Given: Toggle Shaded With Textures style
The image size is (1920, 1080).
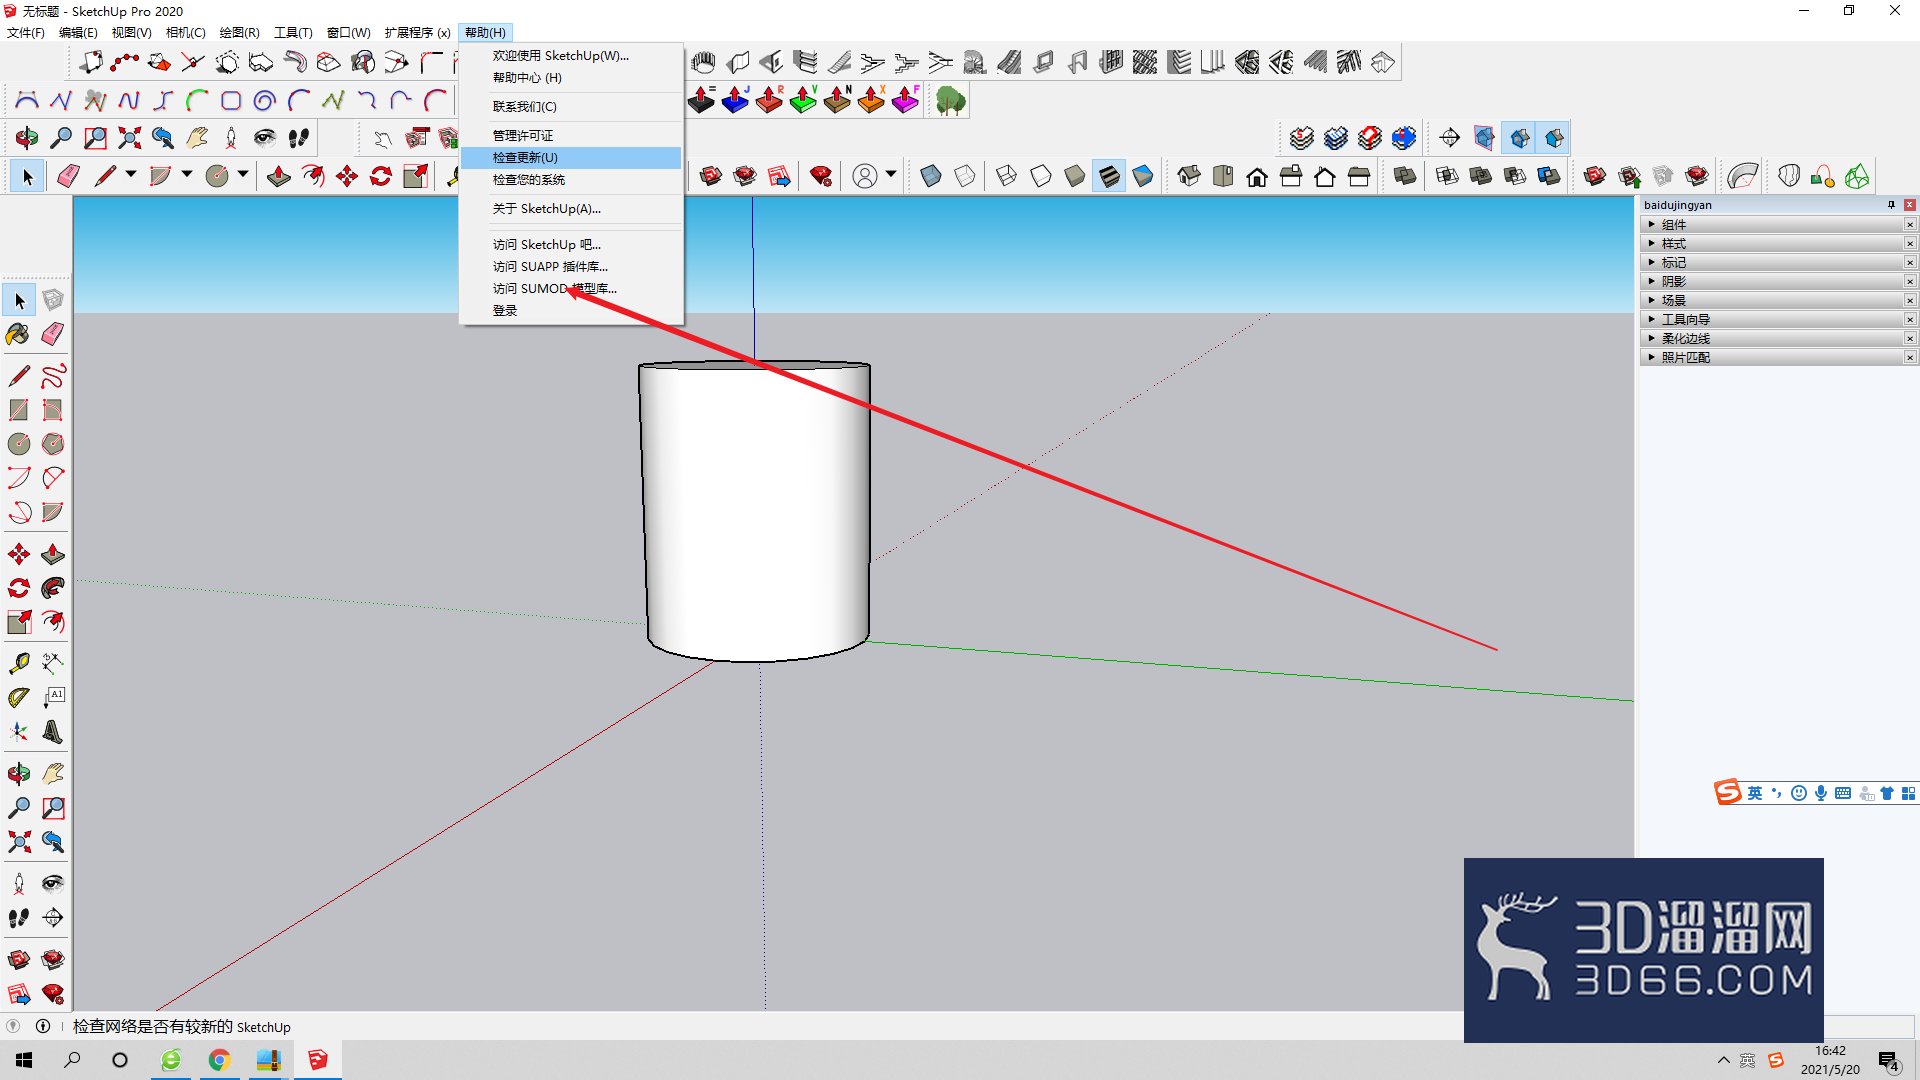Looking at the screenshot, I should 1109,177.
